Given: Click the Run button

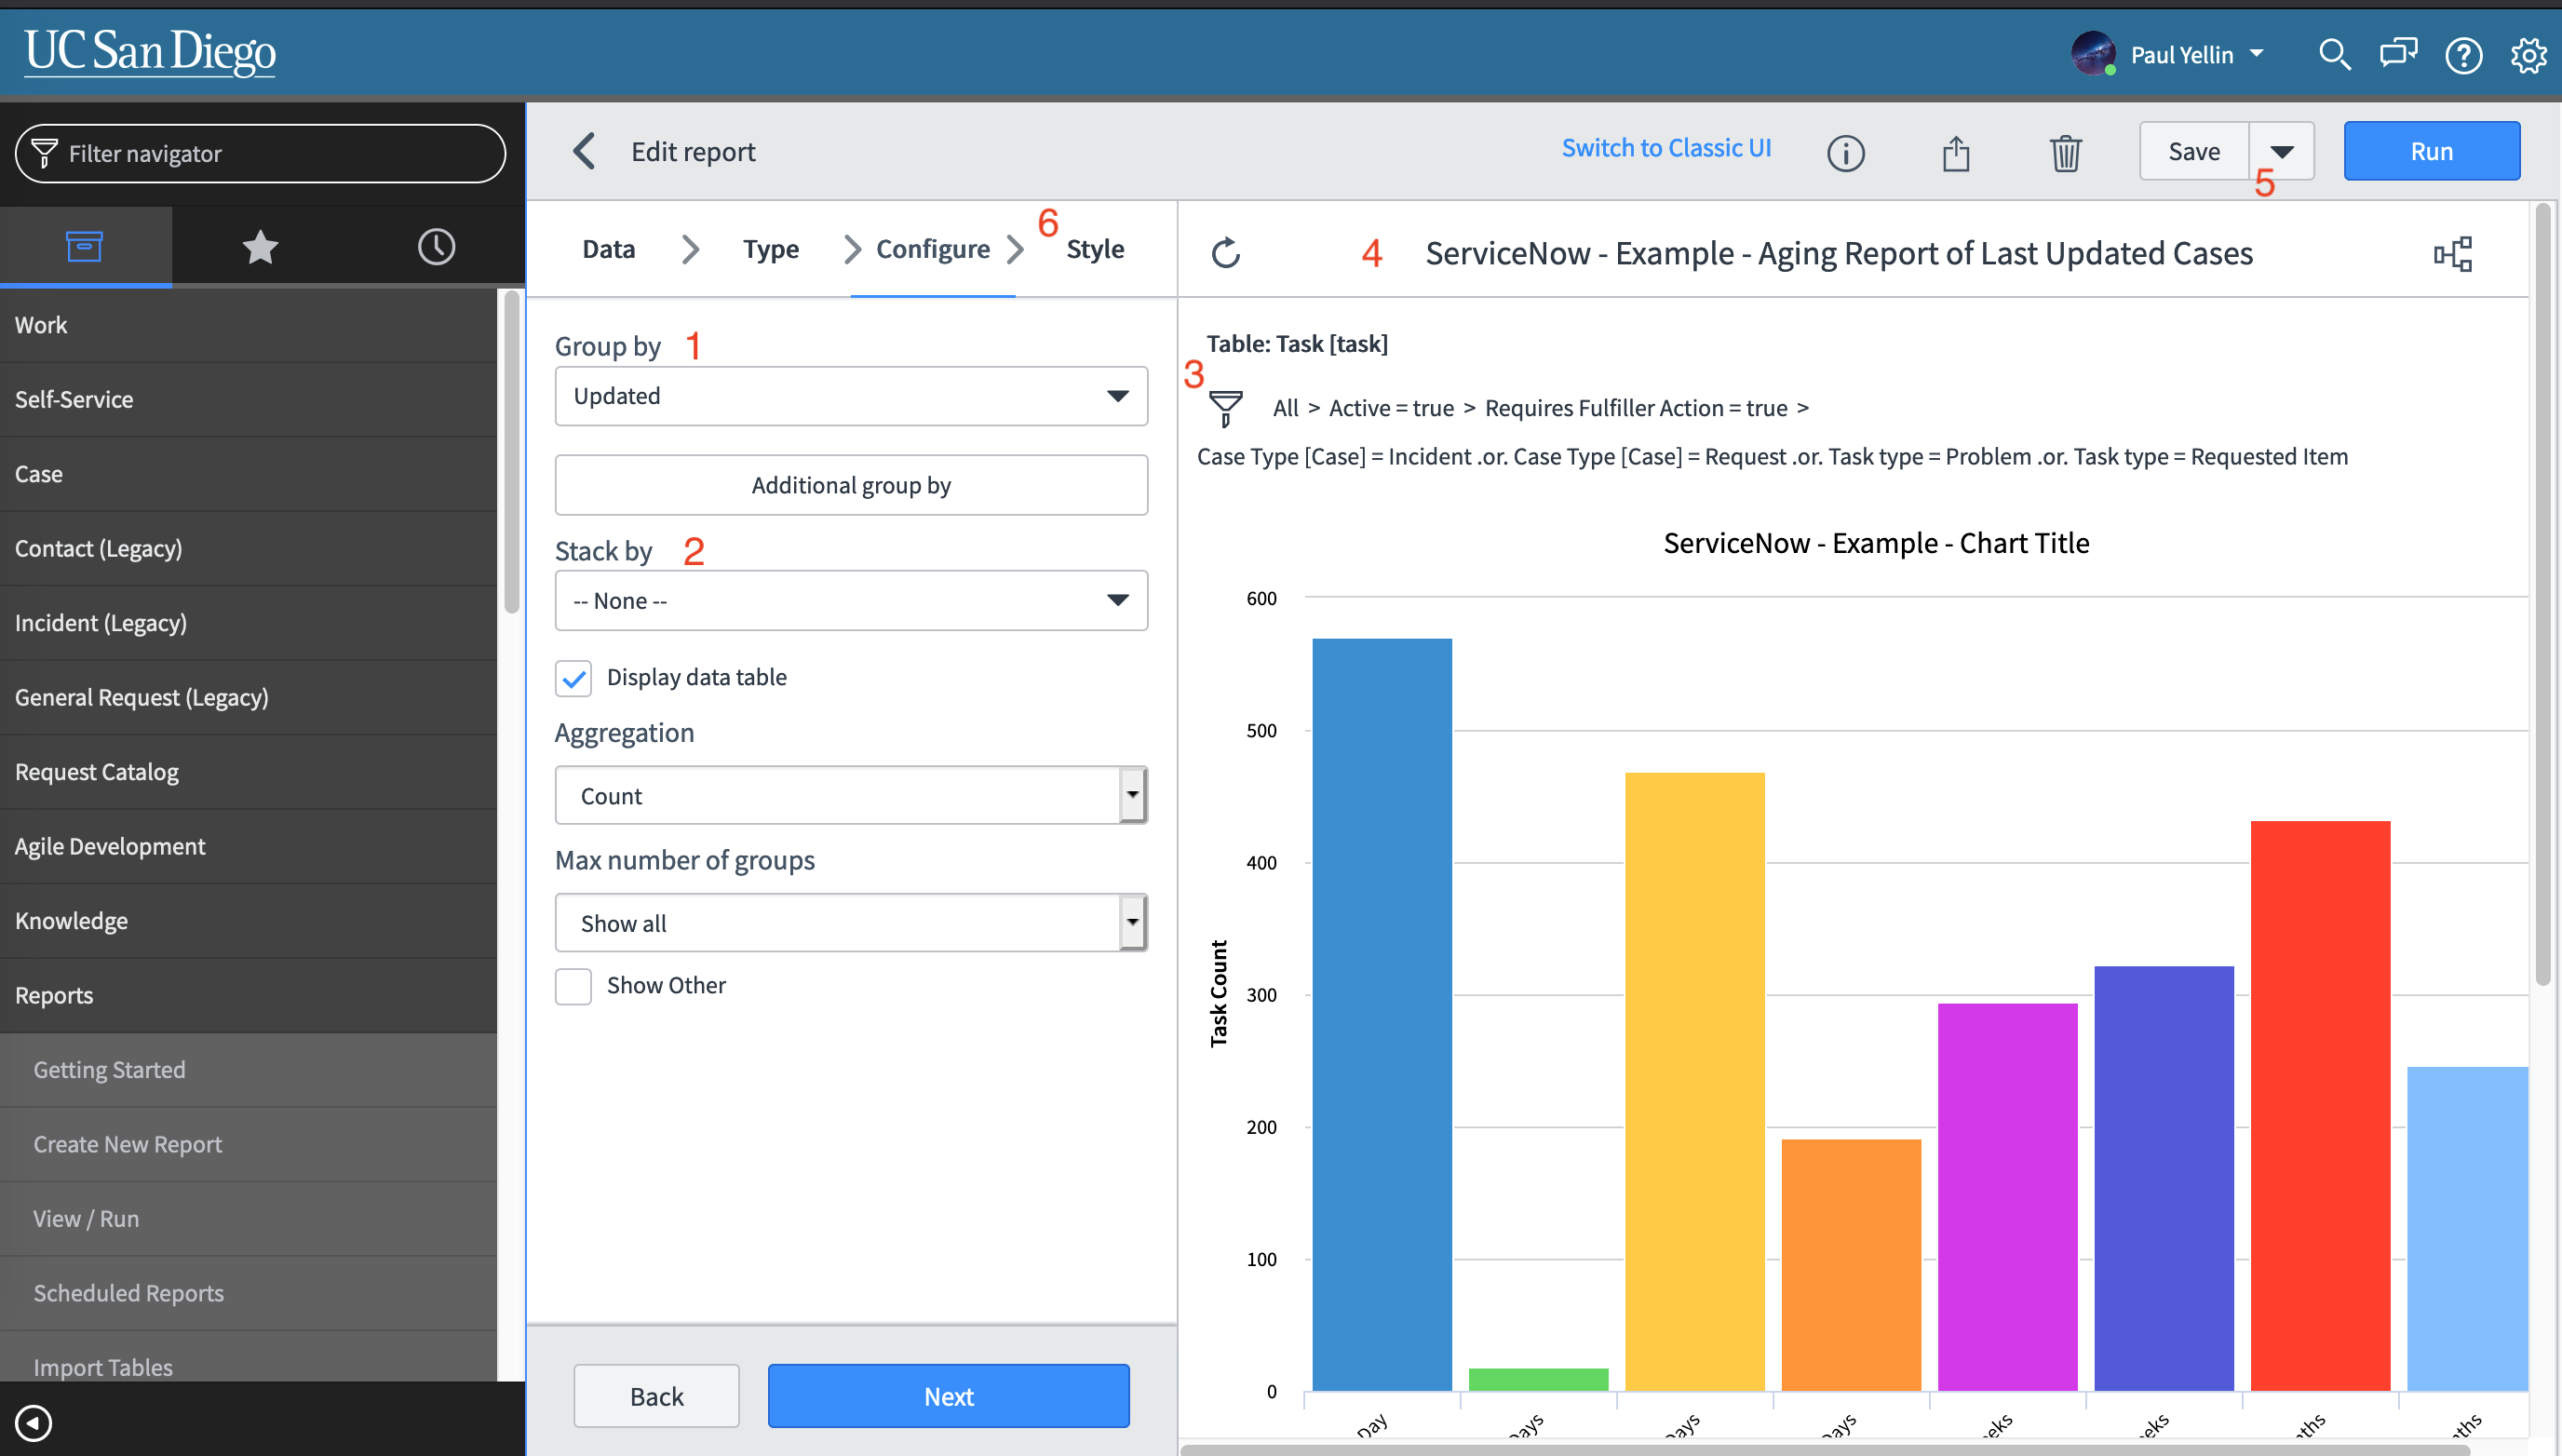Looking at the screenshot, I should (2431, 151).
